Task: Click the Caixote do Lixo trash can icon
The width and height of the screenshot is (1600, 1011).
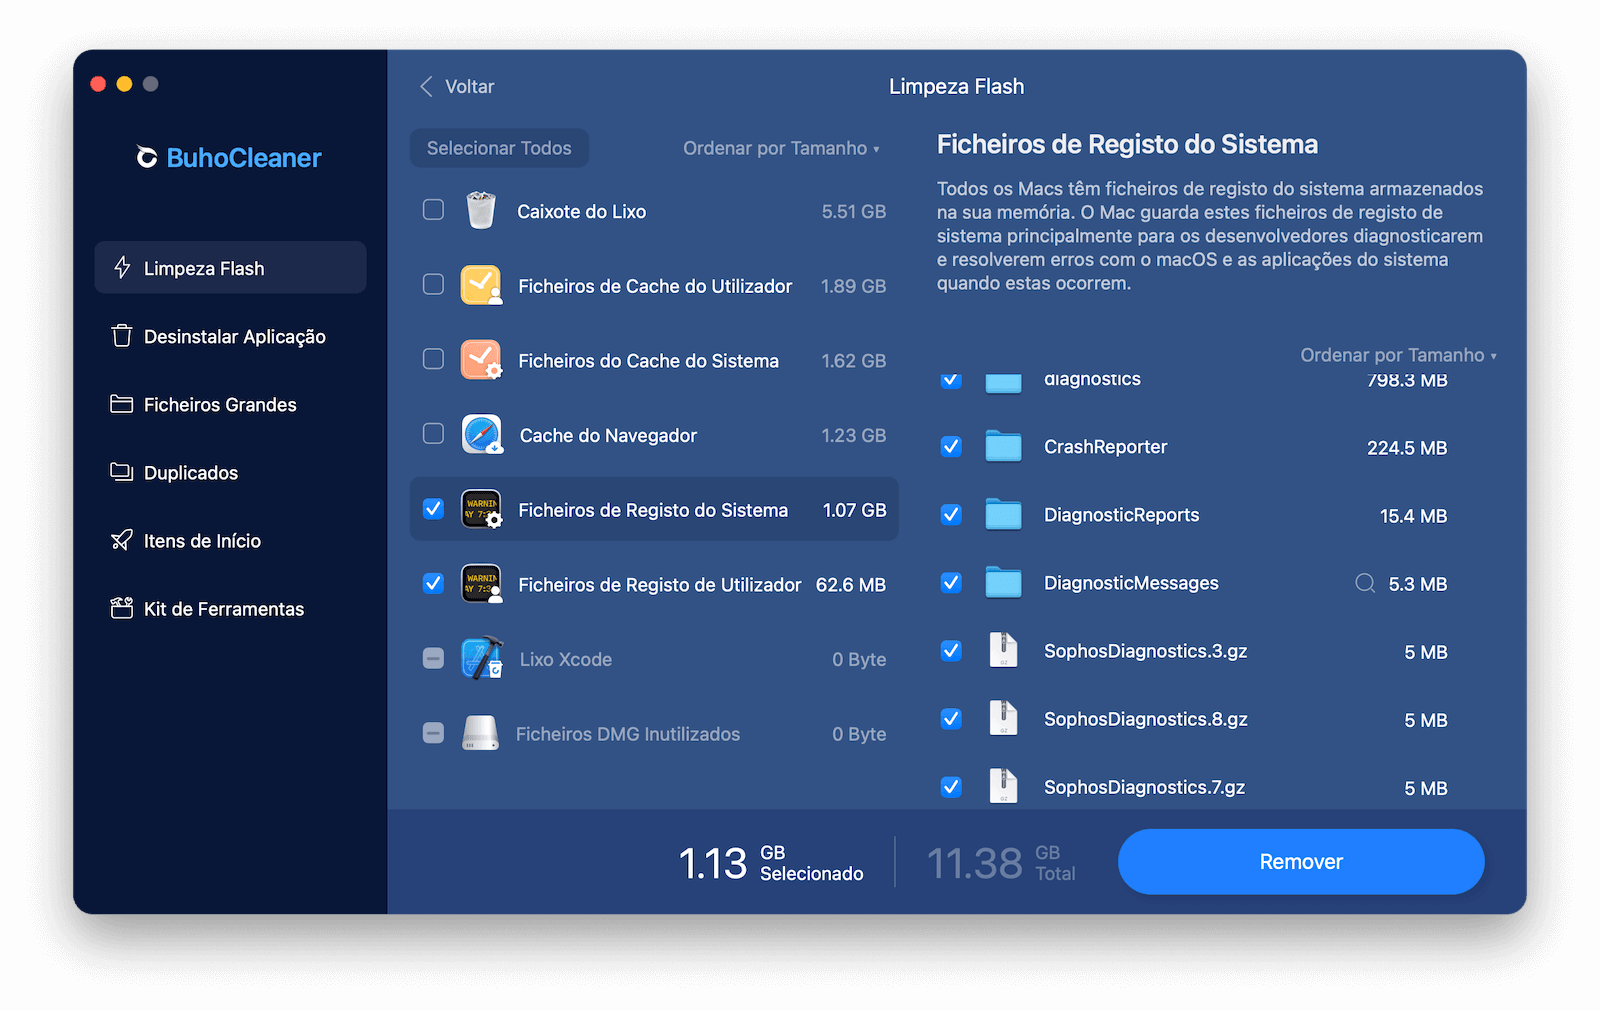Action: coord(481,211)
